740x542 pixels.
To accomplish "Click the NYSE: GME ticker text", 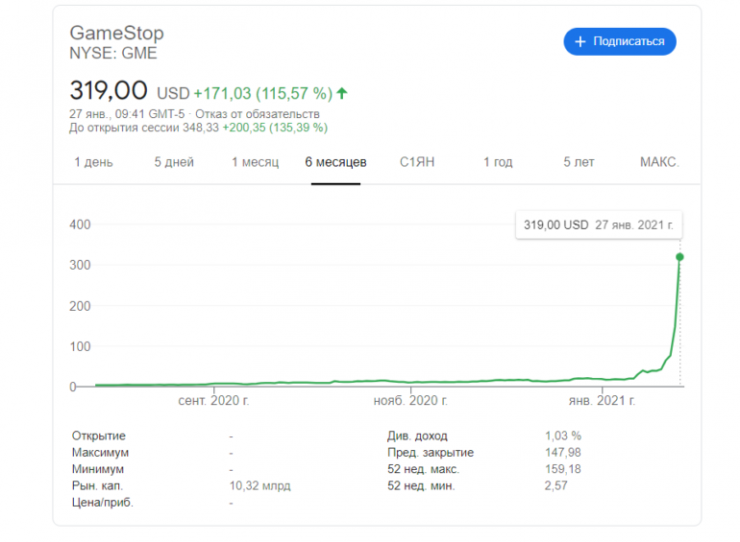I will click(113, 53).
